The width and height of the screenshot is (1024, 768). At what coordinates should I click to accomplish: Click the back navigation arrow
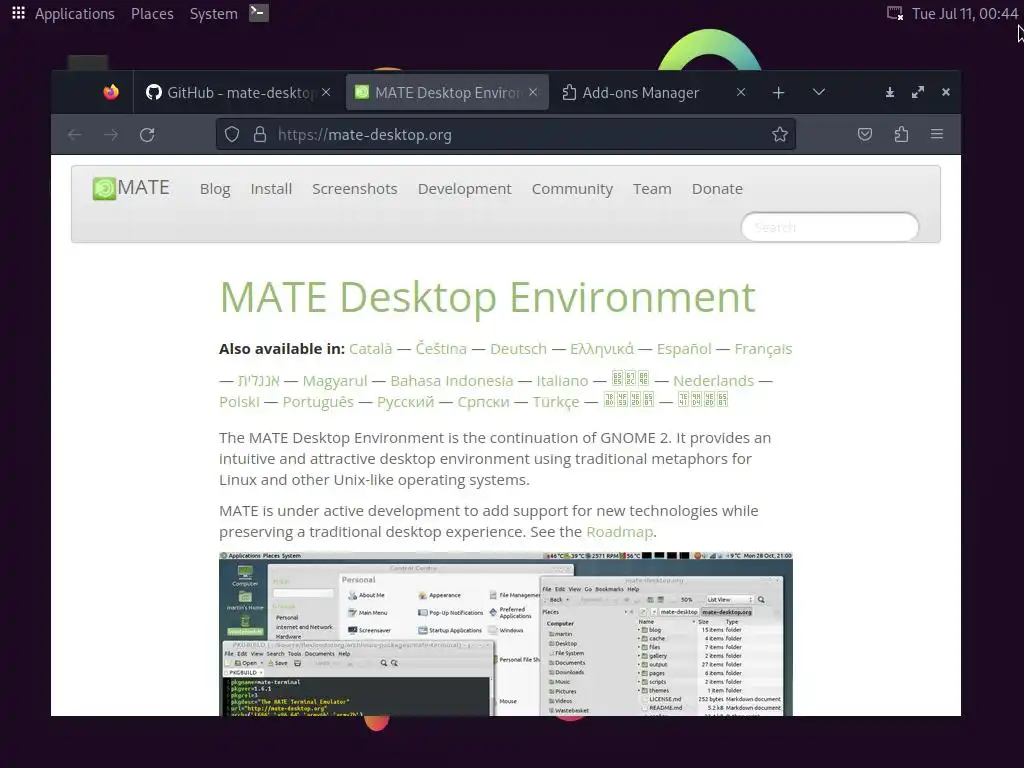point(74,135)
